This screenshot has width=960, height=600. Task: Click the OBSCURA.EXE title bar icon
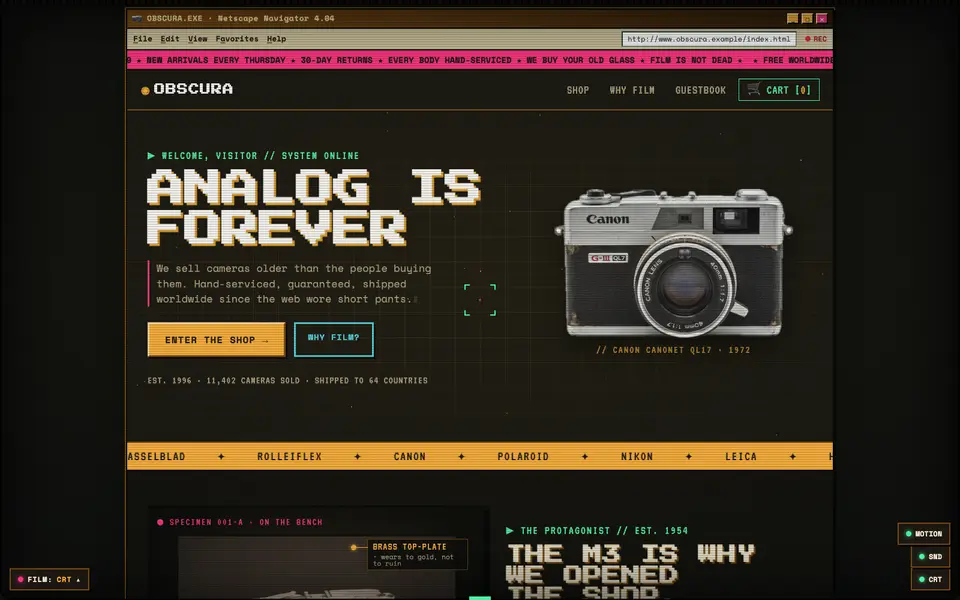coord(137,18)
